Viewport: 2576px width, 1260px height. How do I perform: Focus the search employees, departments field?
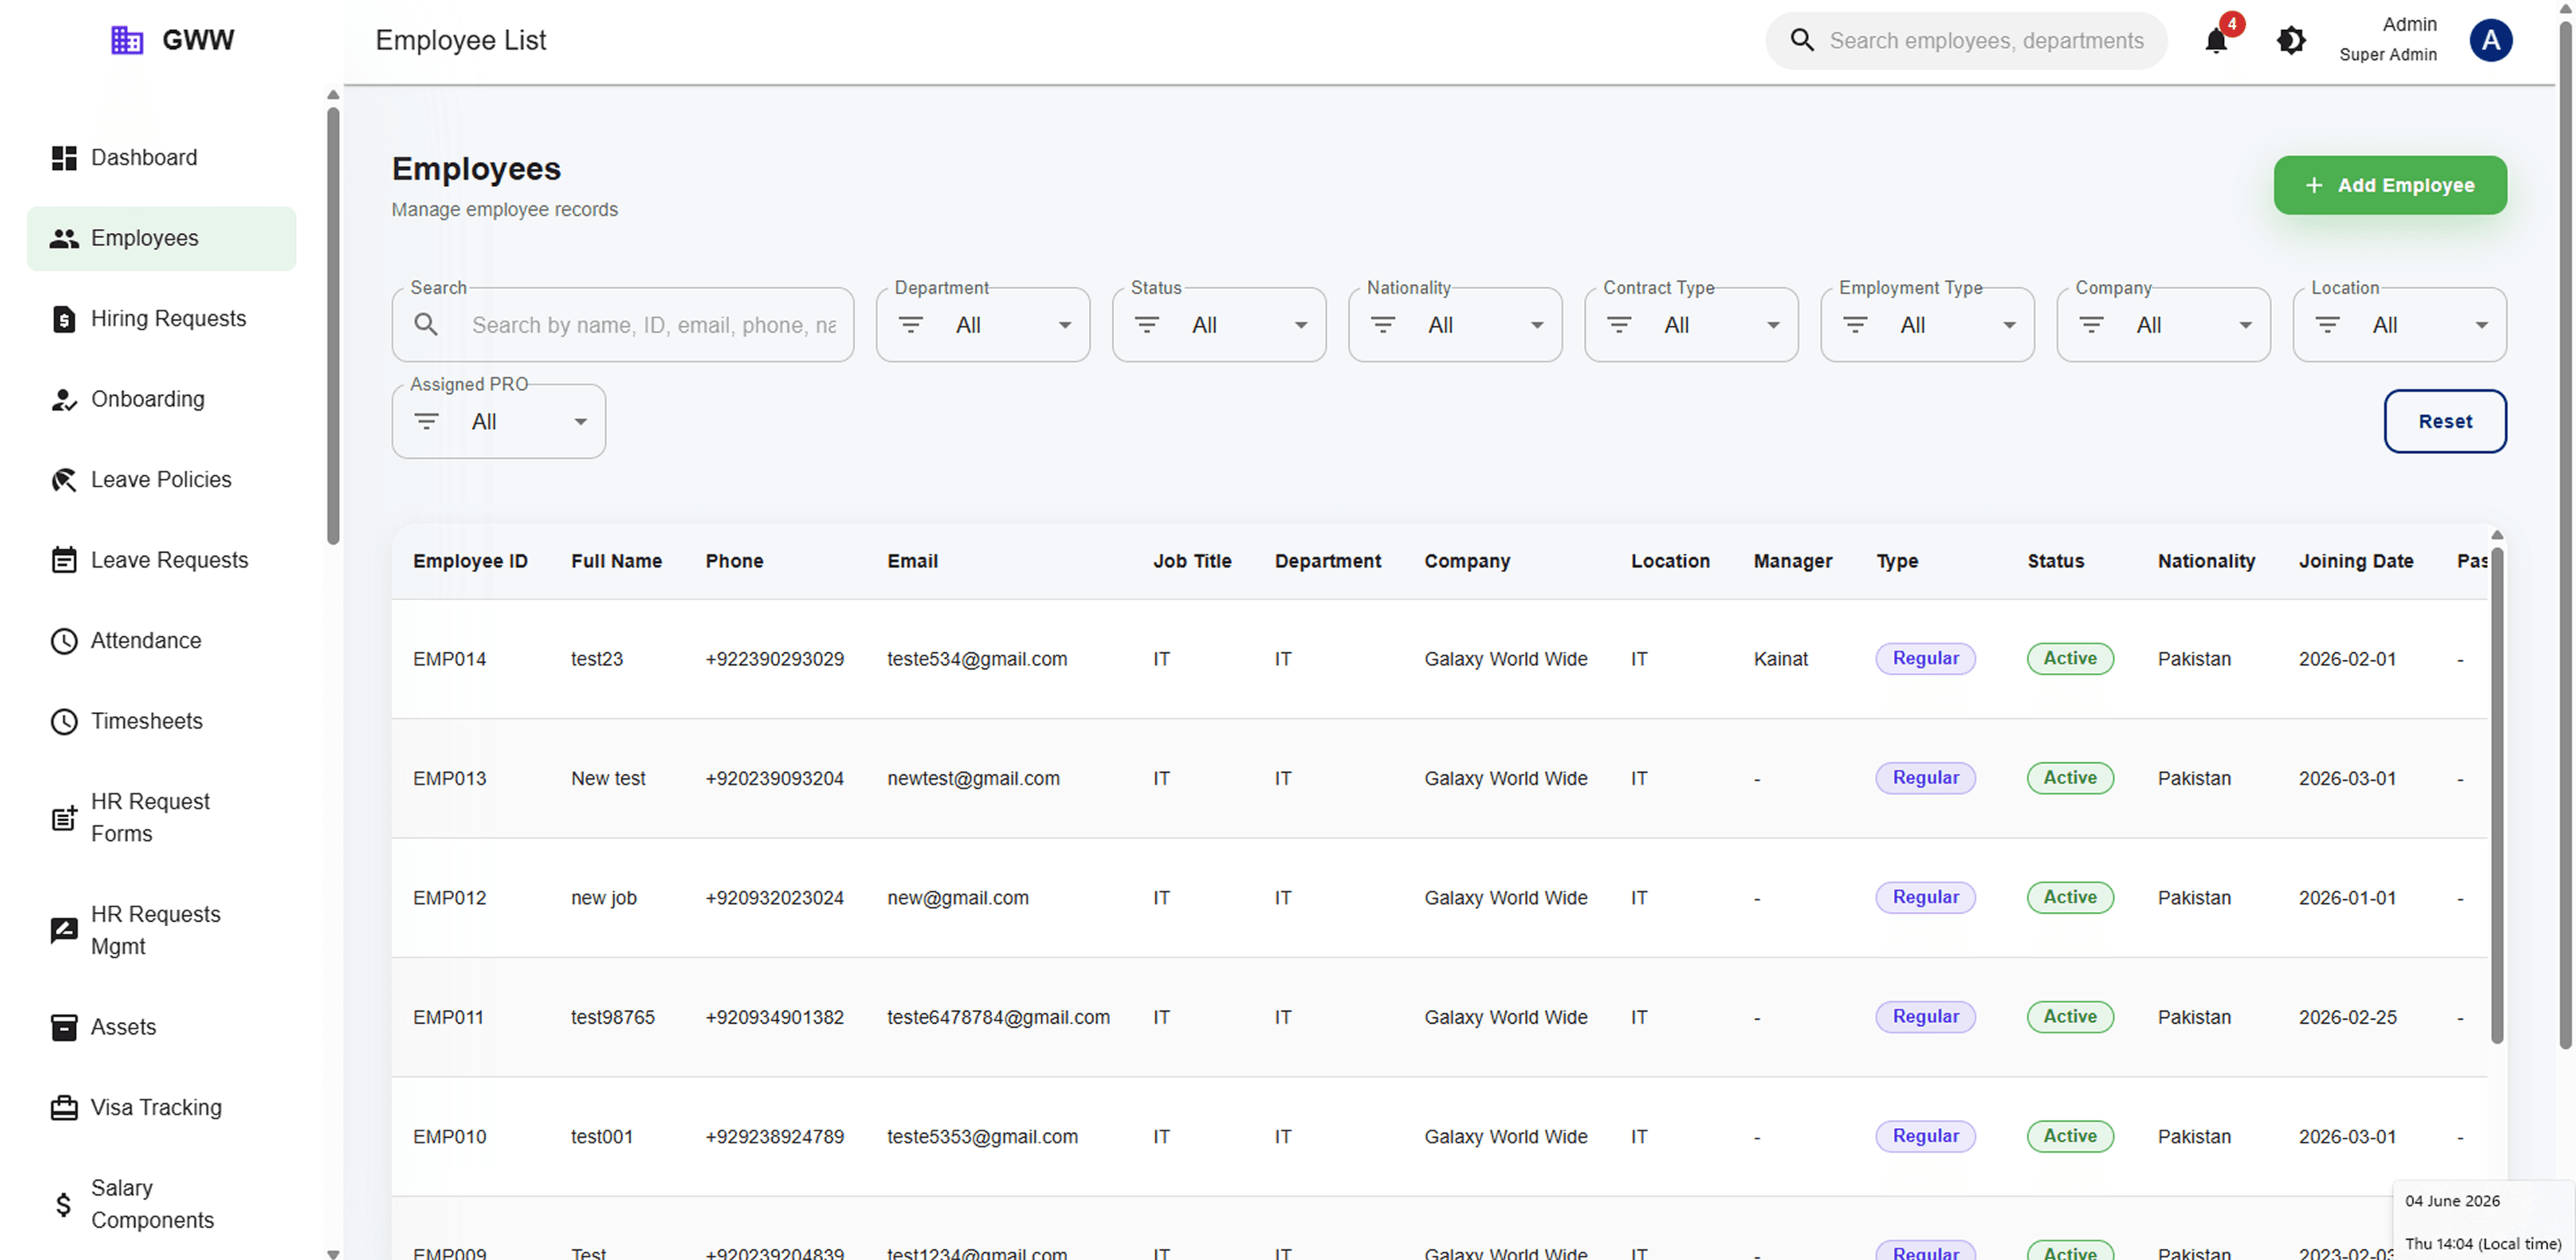(1966, 41)
